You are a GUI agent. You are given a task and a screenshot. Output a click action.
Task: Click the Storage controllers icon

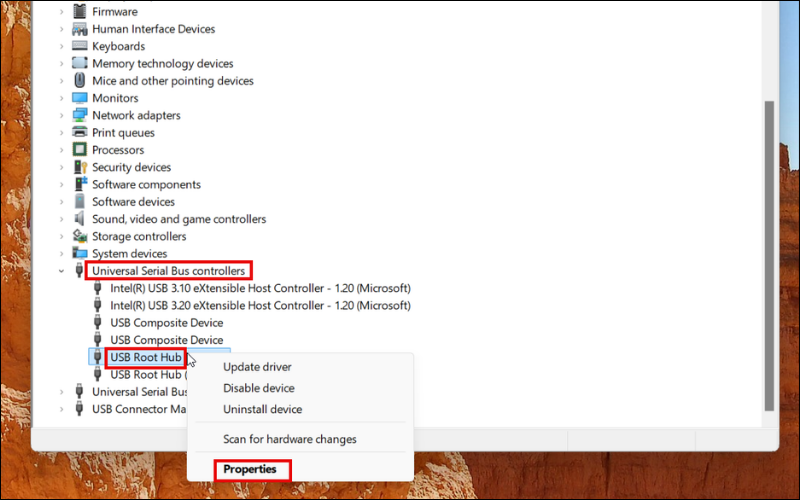pyautogui.click(x=80, y=236)
